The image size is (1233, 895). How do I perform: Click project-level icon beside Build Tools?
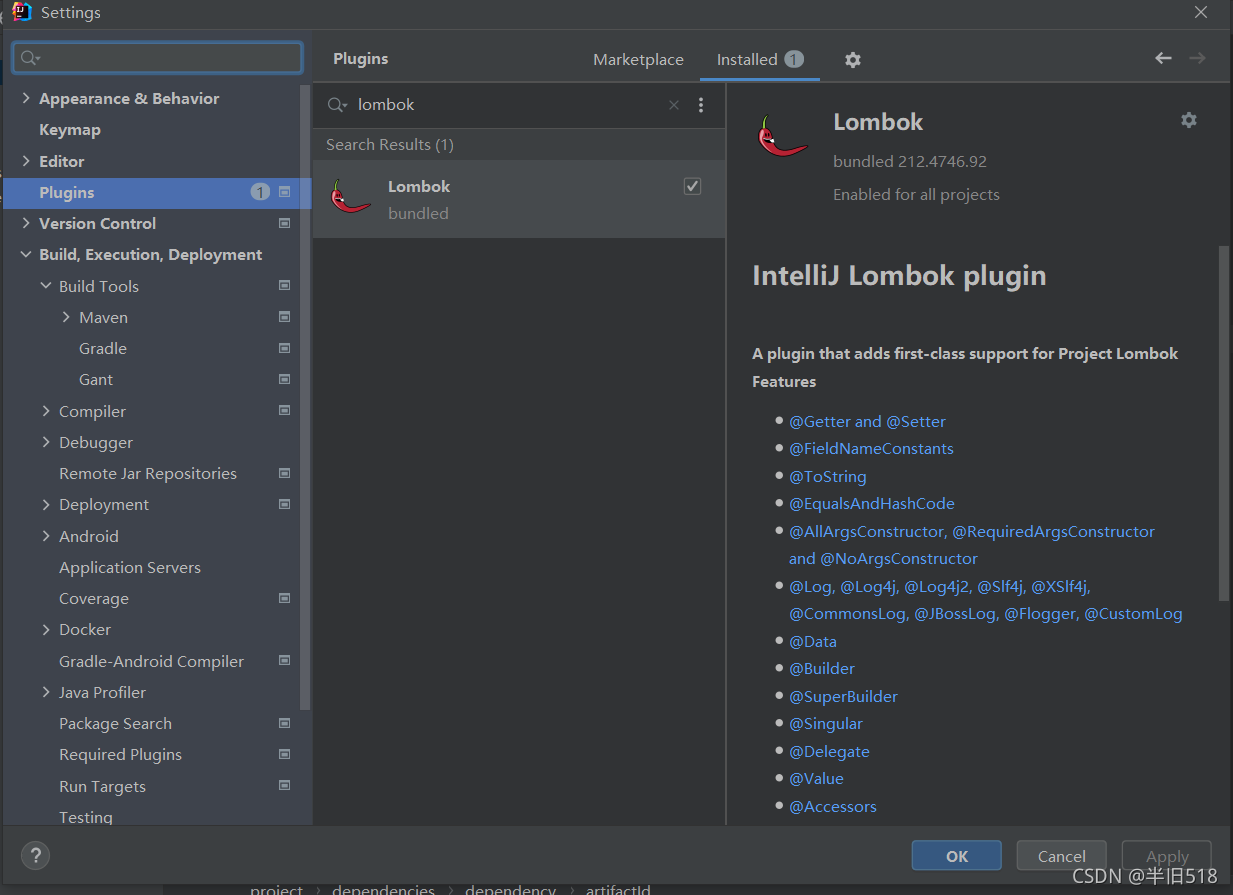[284, 286]
